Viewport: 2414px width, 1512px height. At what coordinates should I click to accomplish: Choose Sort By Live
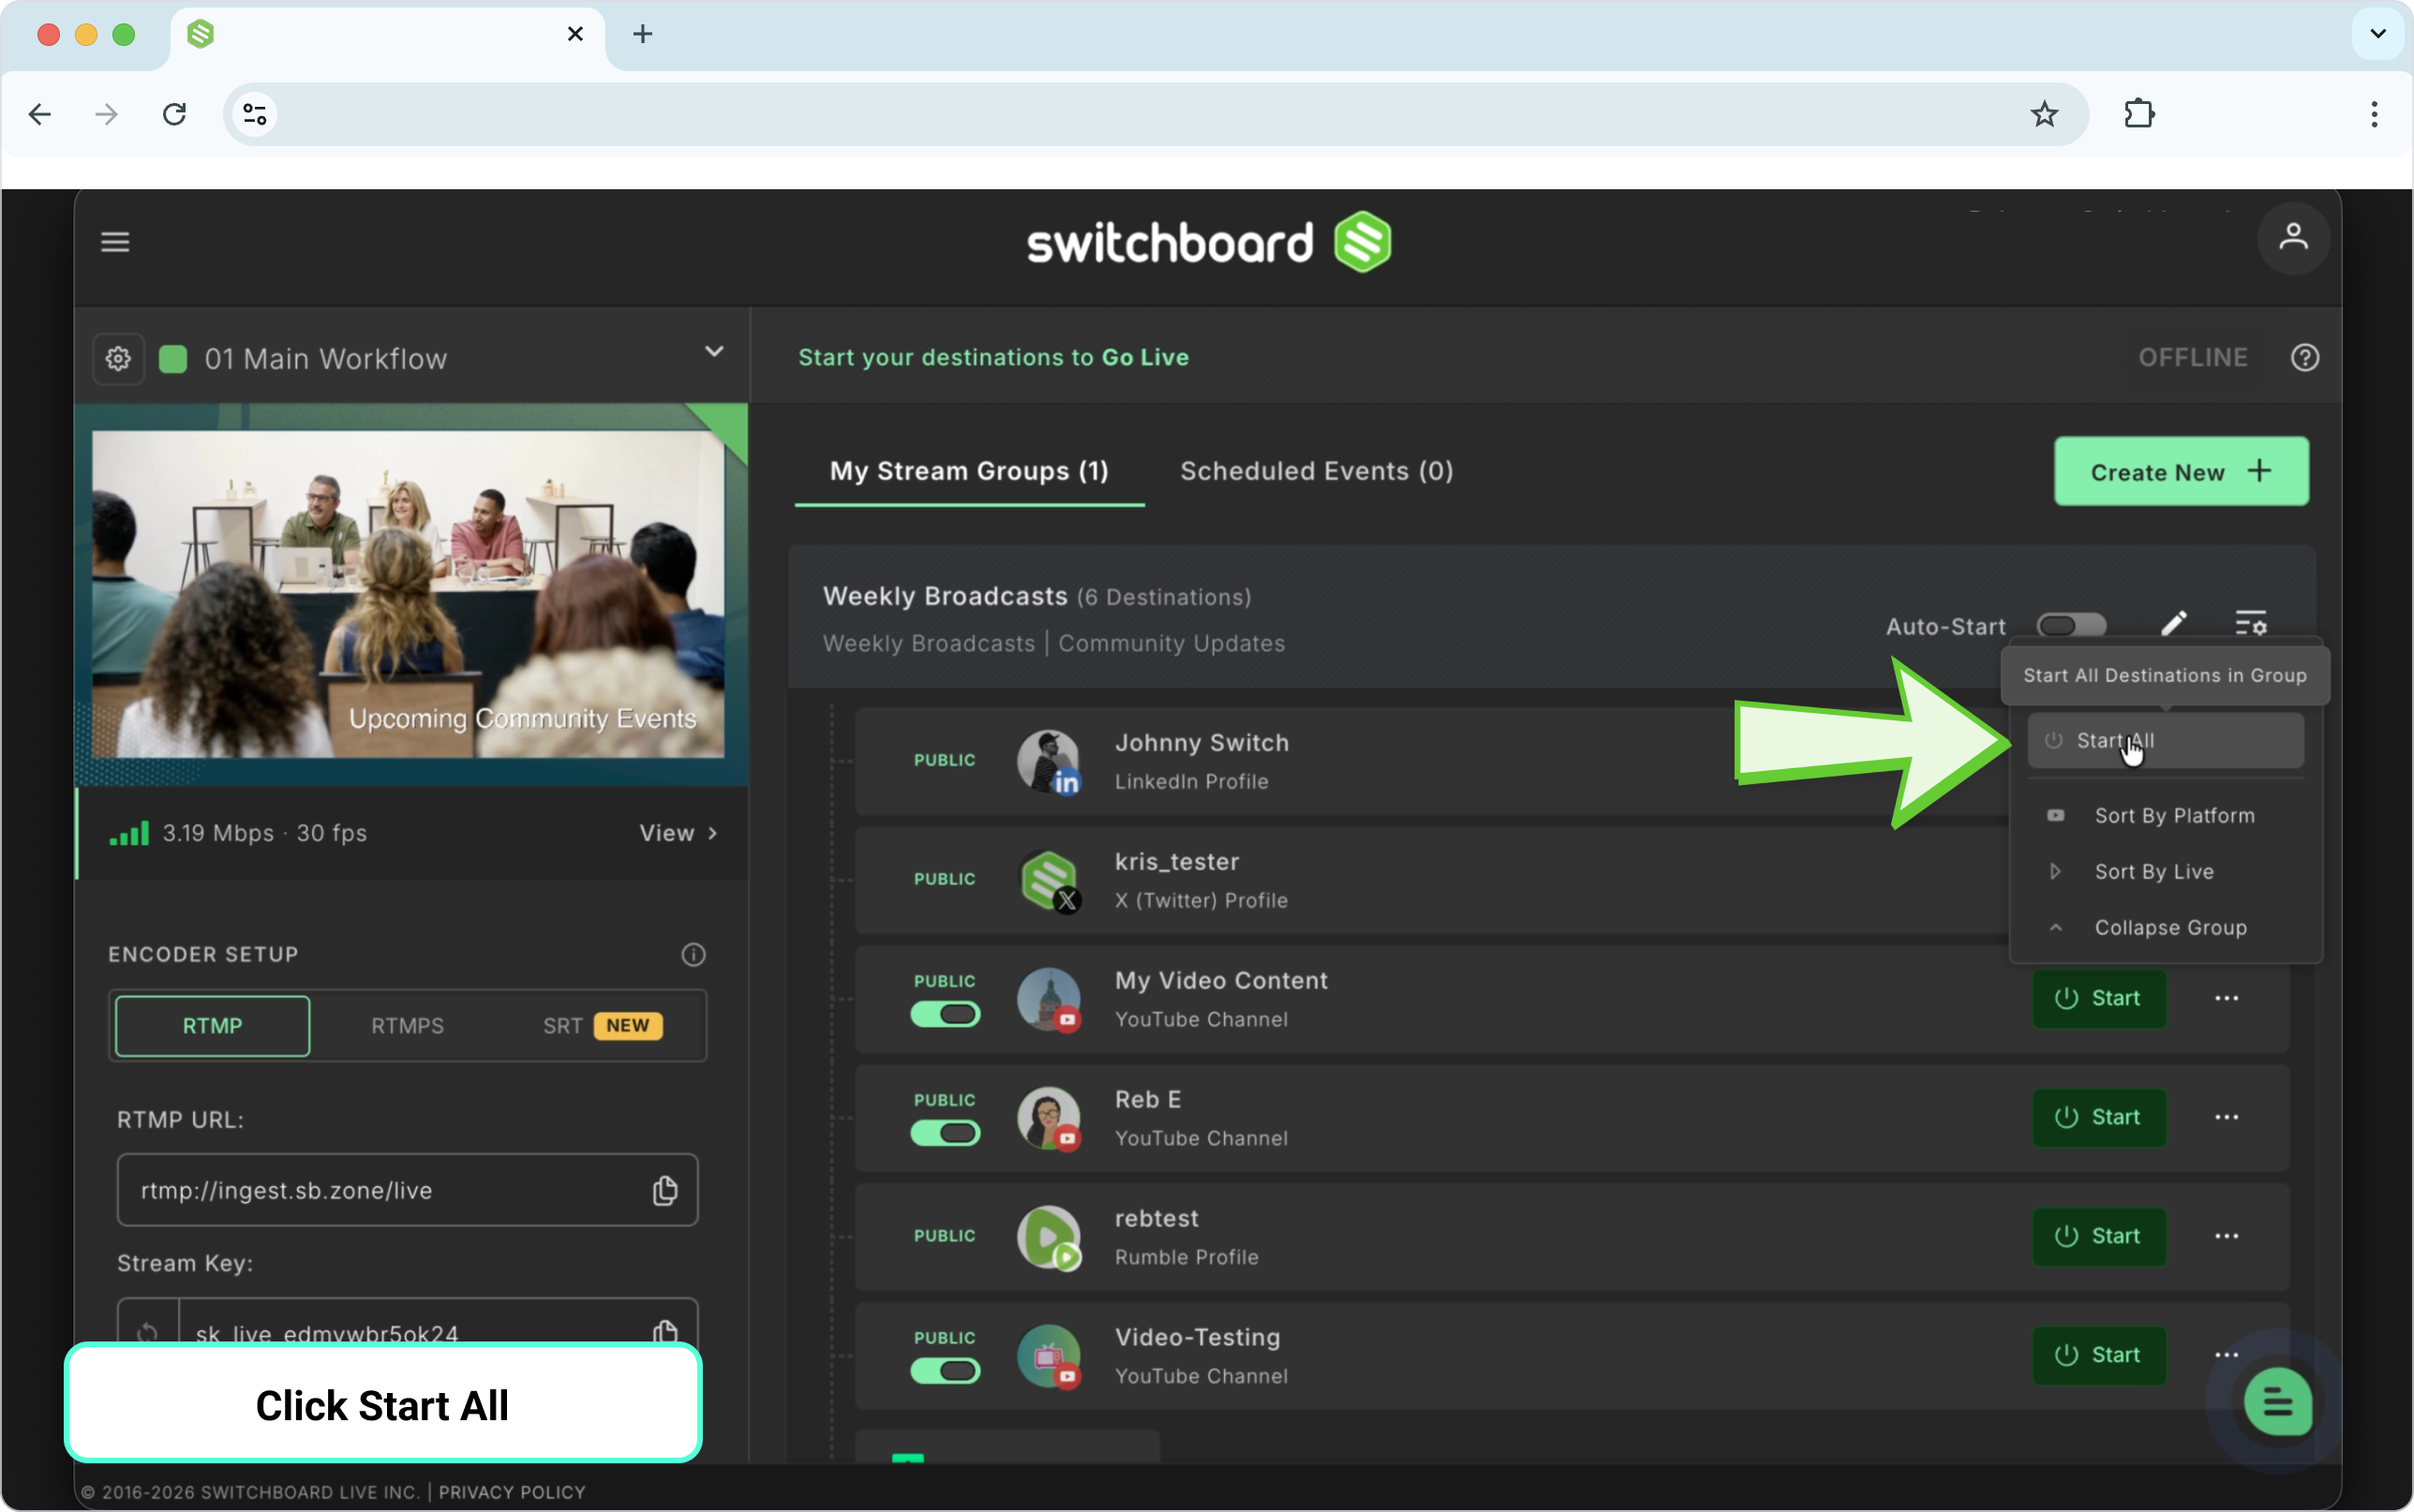click(x=2165, y=872)
